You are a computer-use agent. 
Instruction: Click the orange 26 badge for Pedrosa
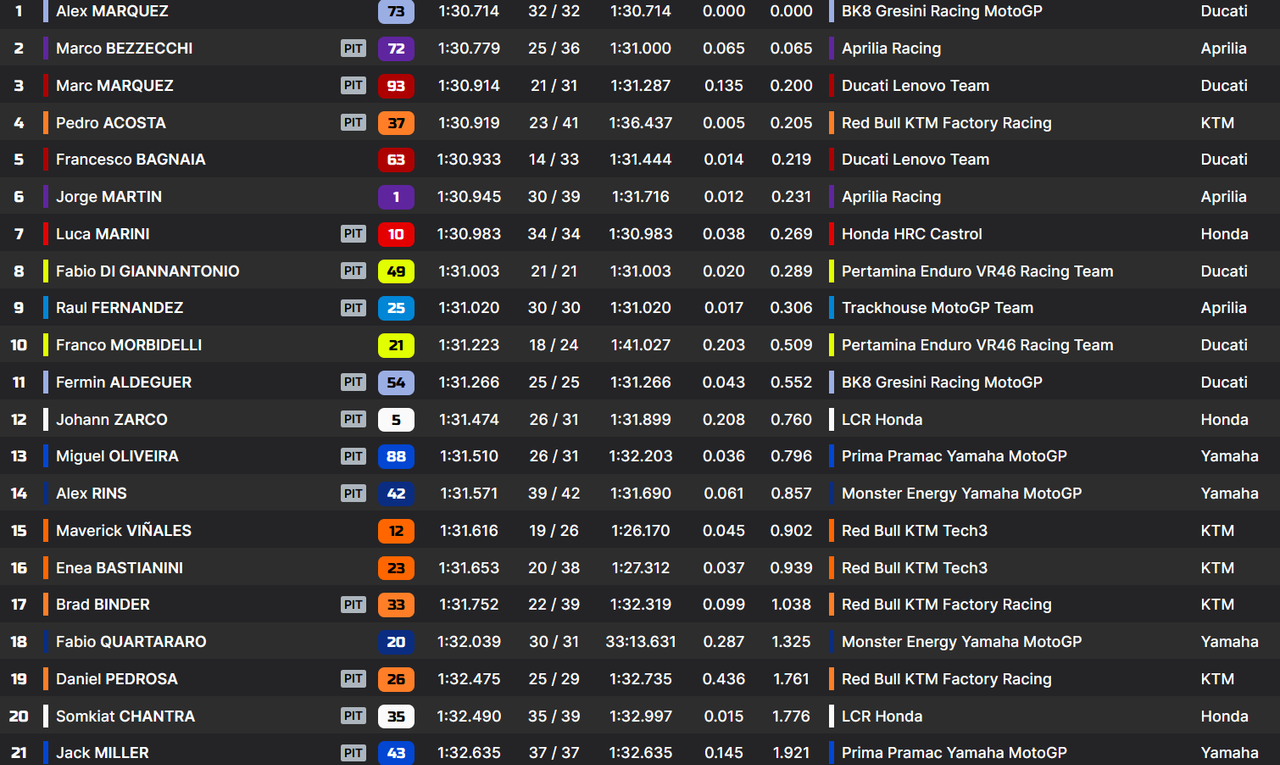pyautogui.click(x=396, y=679)
